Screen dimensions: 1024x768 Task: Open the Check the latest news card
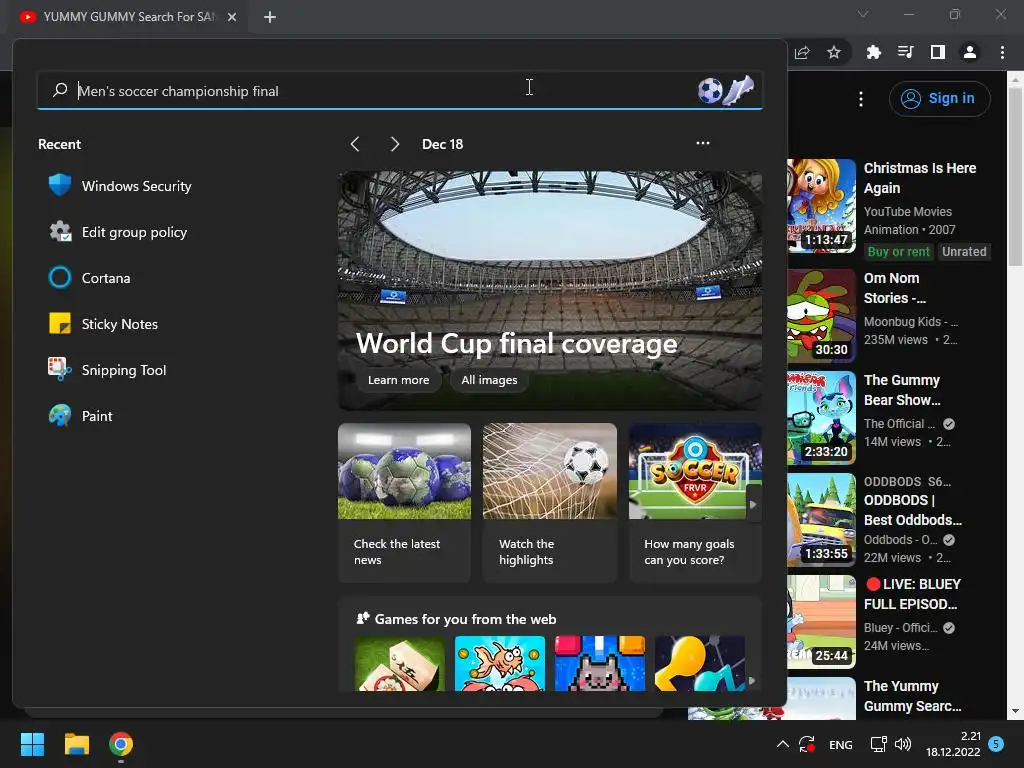[404, 502]
